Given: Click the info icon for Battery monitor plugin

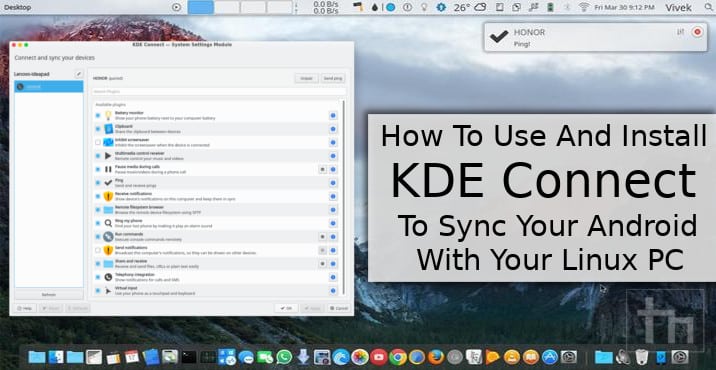Looking at the screenshot, I should (x=333, y=116).
